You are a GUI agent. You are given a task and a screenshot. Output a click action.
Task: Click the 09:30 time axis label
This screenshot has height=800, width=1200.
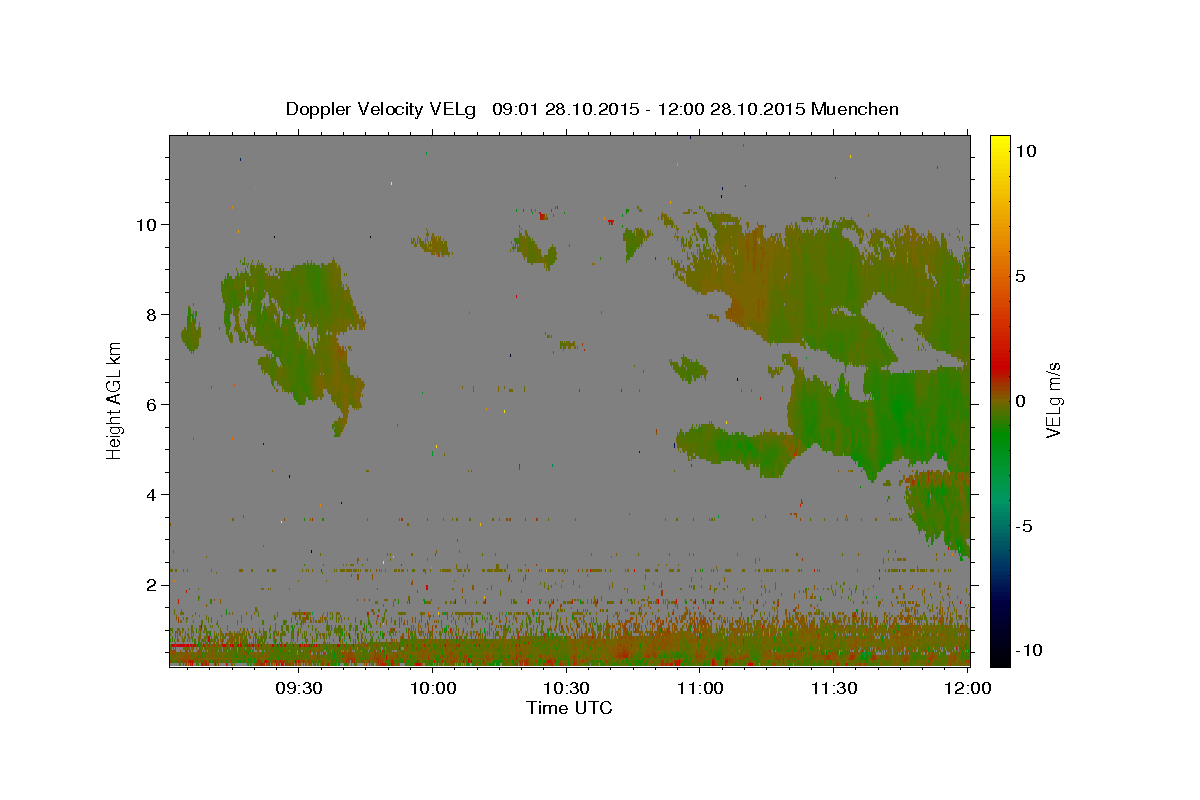click(x=300, y=688)
